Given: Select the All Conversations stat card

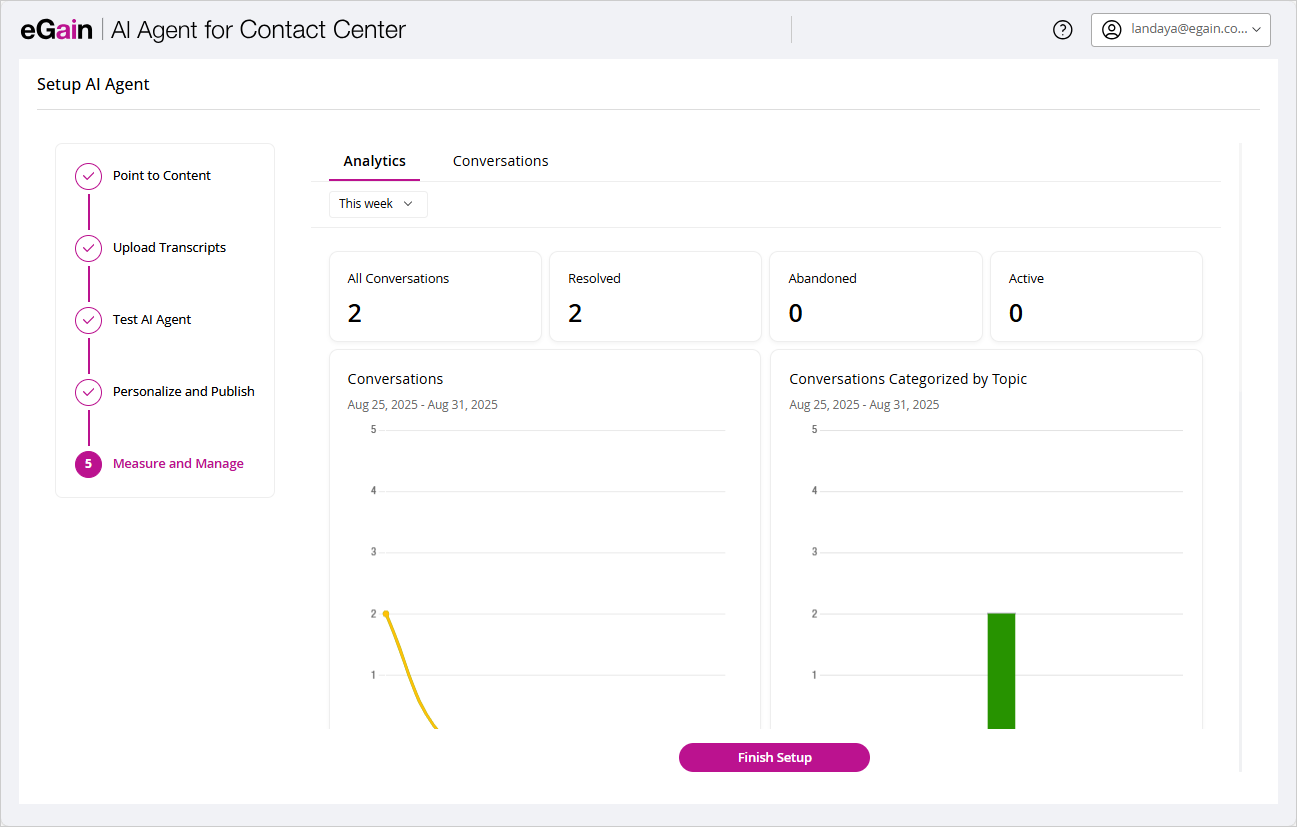Looking at the screenshot, I should click(x=435, y=297).
